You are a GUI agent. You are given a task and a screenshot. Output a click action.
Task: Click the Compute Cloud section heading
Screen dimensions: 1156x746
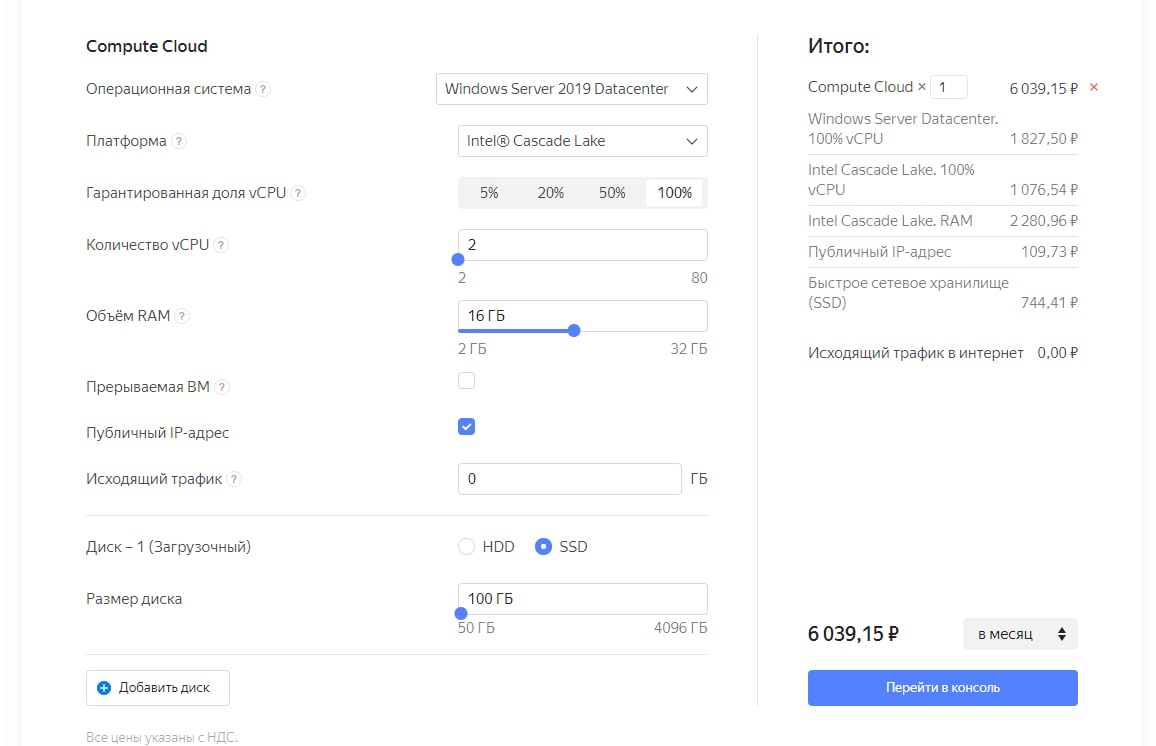147,46
